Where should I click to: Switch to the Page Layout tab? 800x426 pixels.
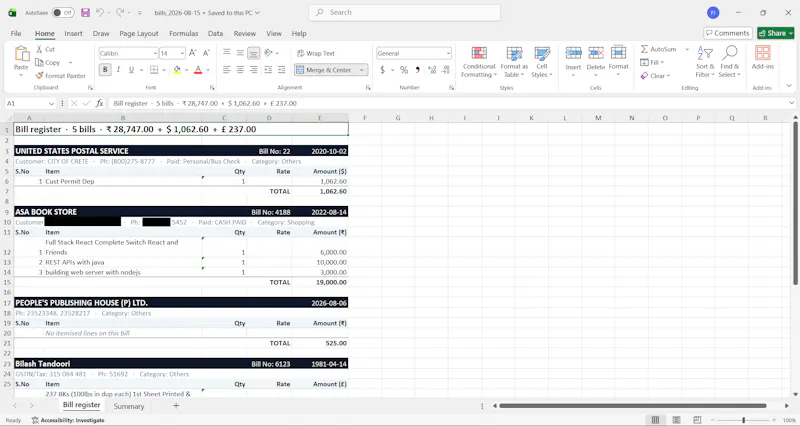139,33
